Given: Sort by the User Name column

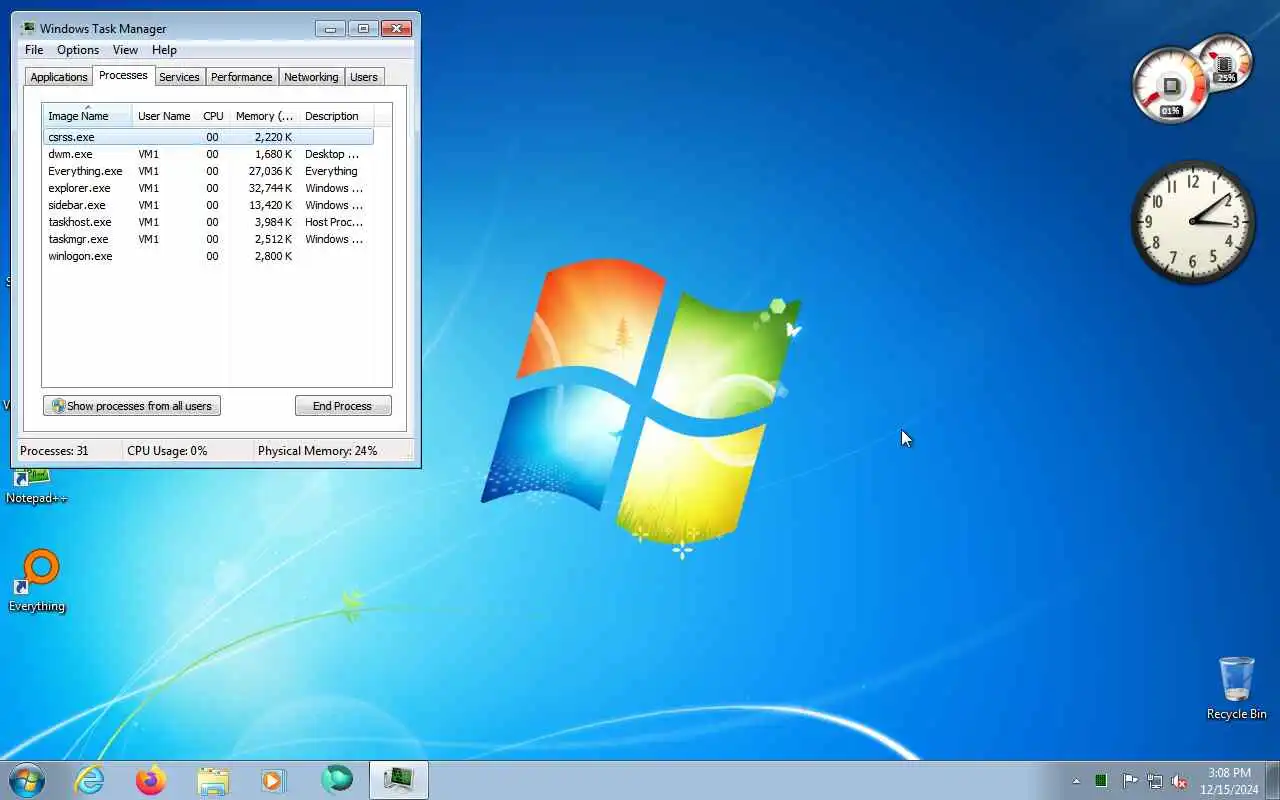Looking at the screenshot, I should point(164,116).
